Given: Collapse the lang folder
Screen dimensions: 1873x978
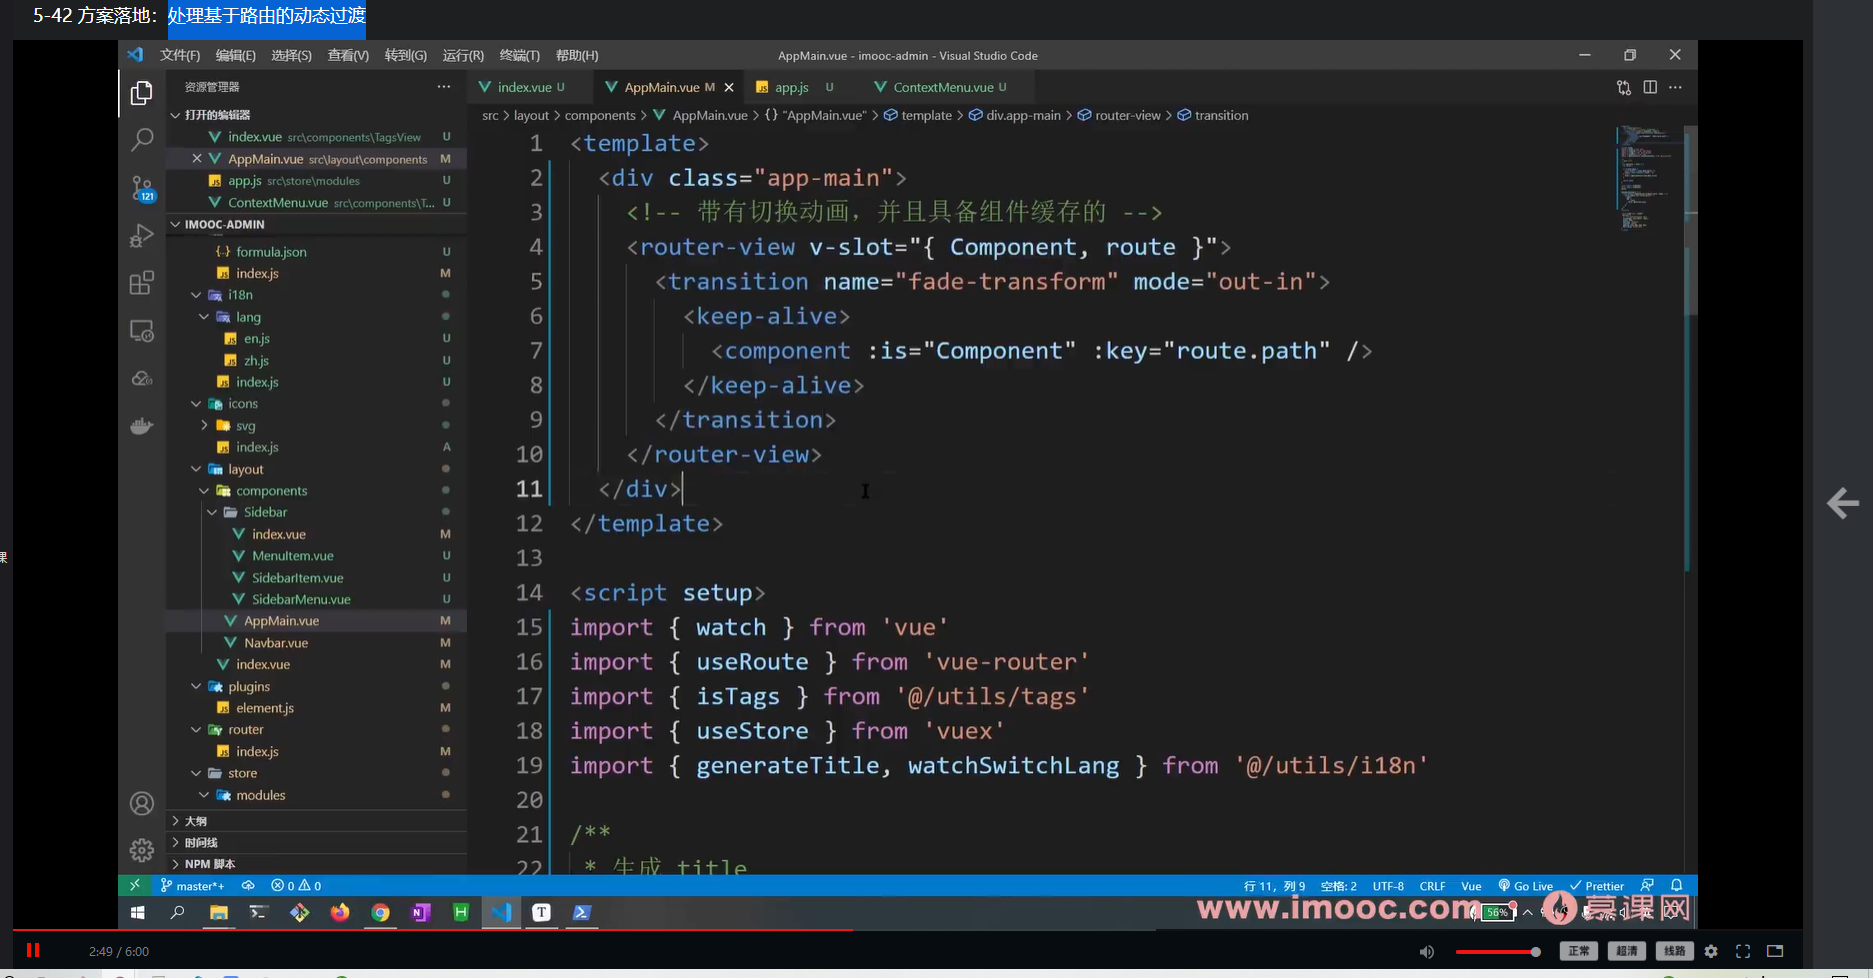Looking at the screenshot, I should [x=204, y=317].
